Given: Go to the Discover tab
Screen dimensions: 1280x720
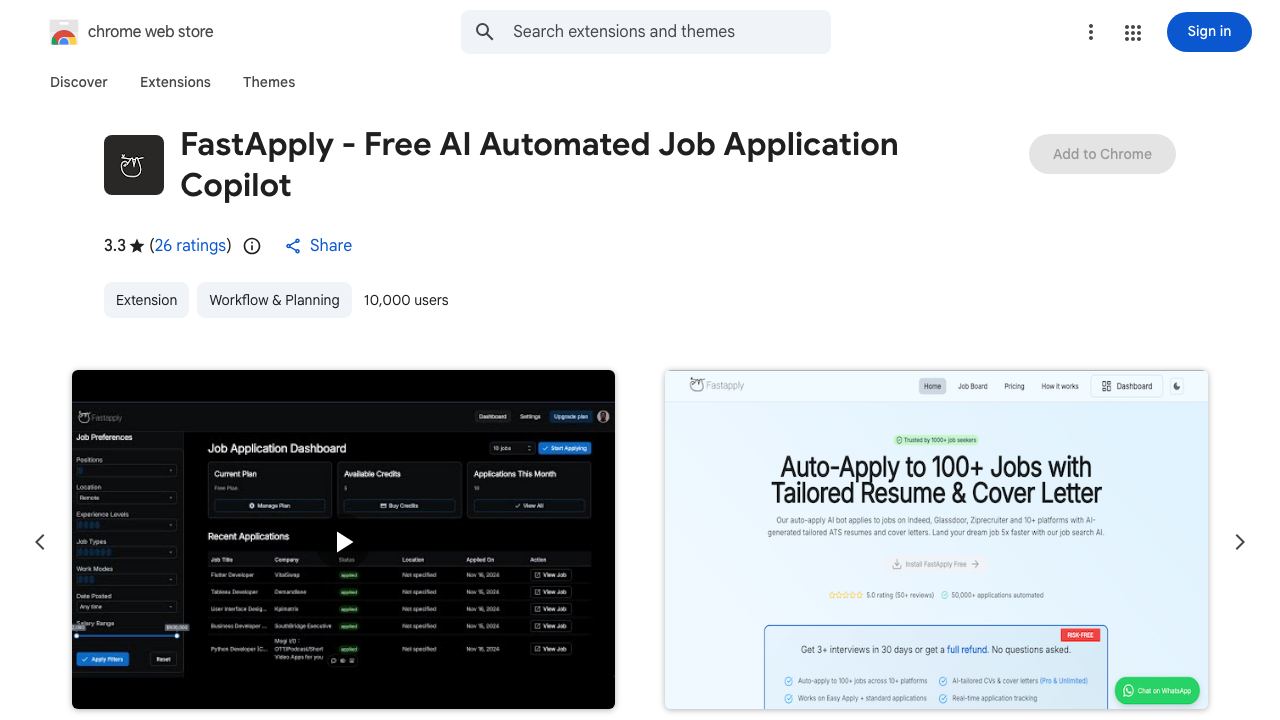Looking at the screenshot, I should [79, 82].
